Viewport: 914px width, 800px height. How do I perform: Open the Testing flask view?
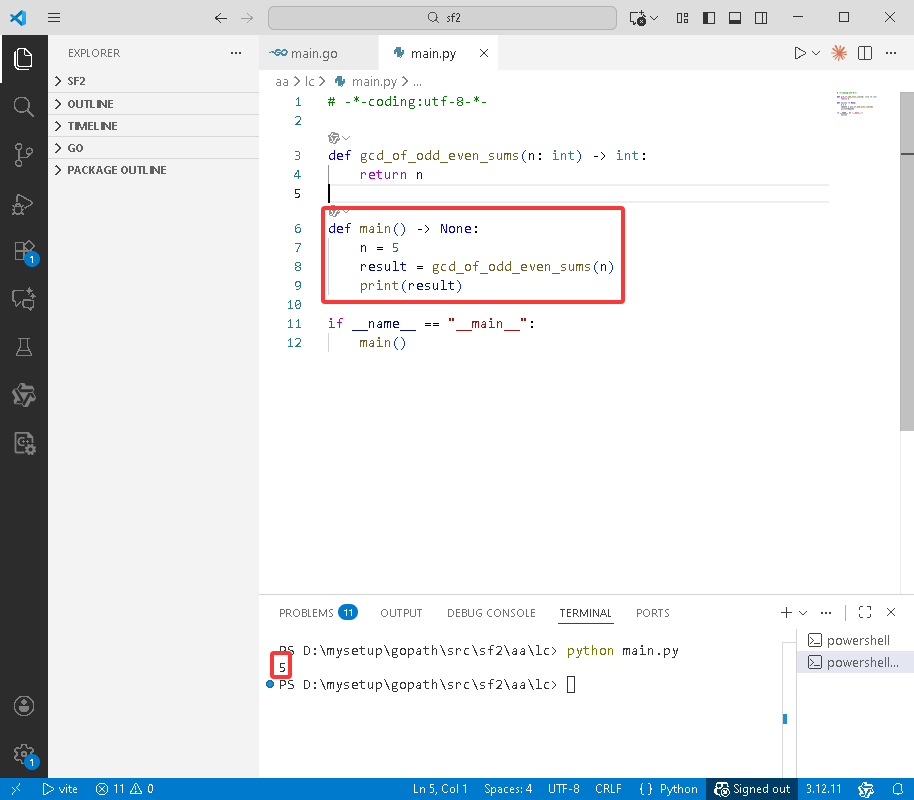coord(24,347)
